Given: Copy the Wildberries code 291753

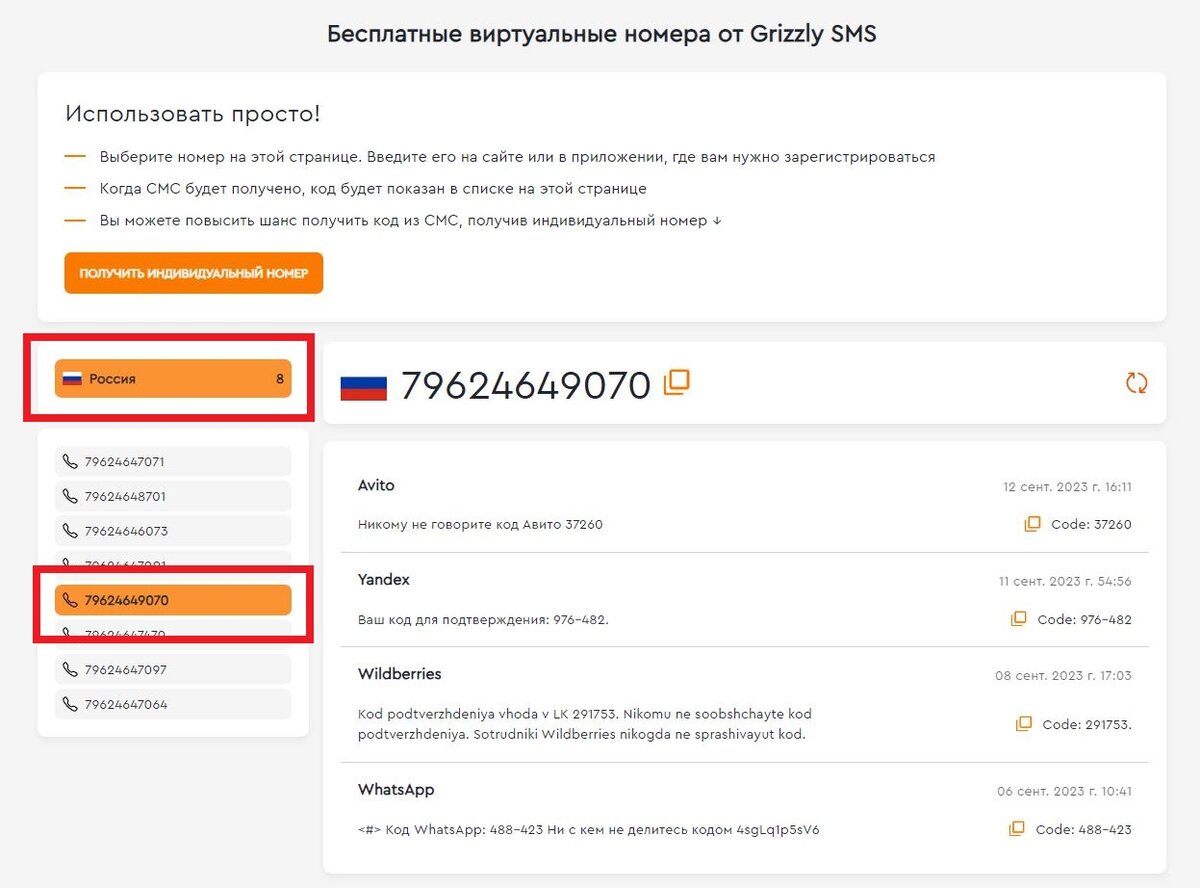Looking at the screenshot, I should coord(1023,724).
